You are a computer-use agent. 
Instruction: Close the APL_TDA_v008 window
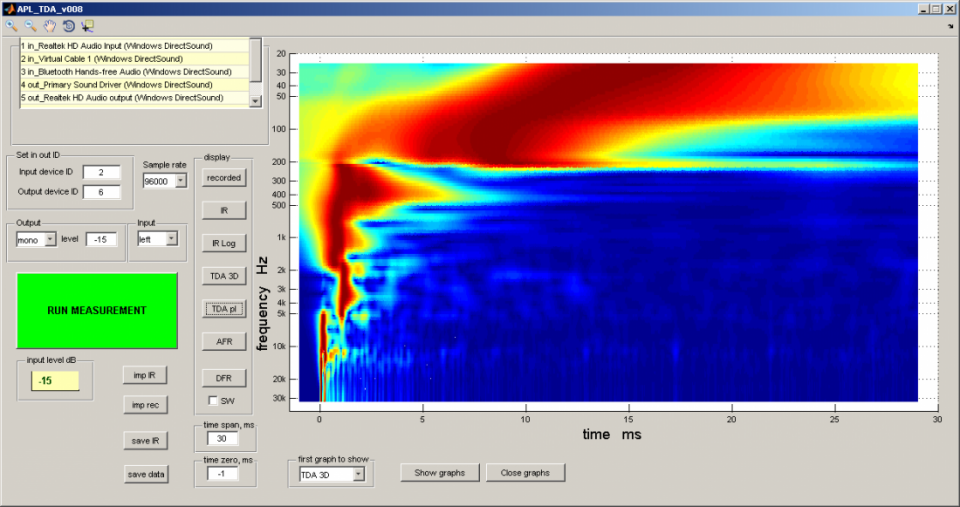[x=950, y=9]
